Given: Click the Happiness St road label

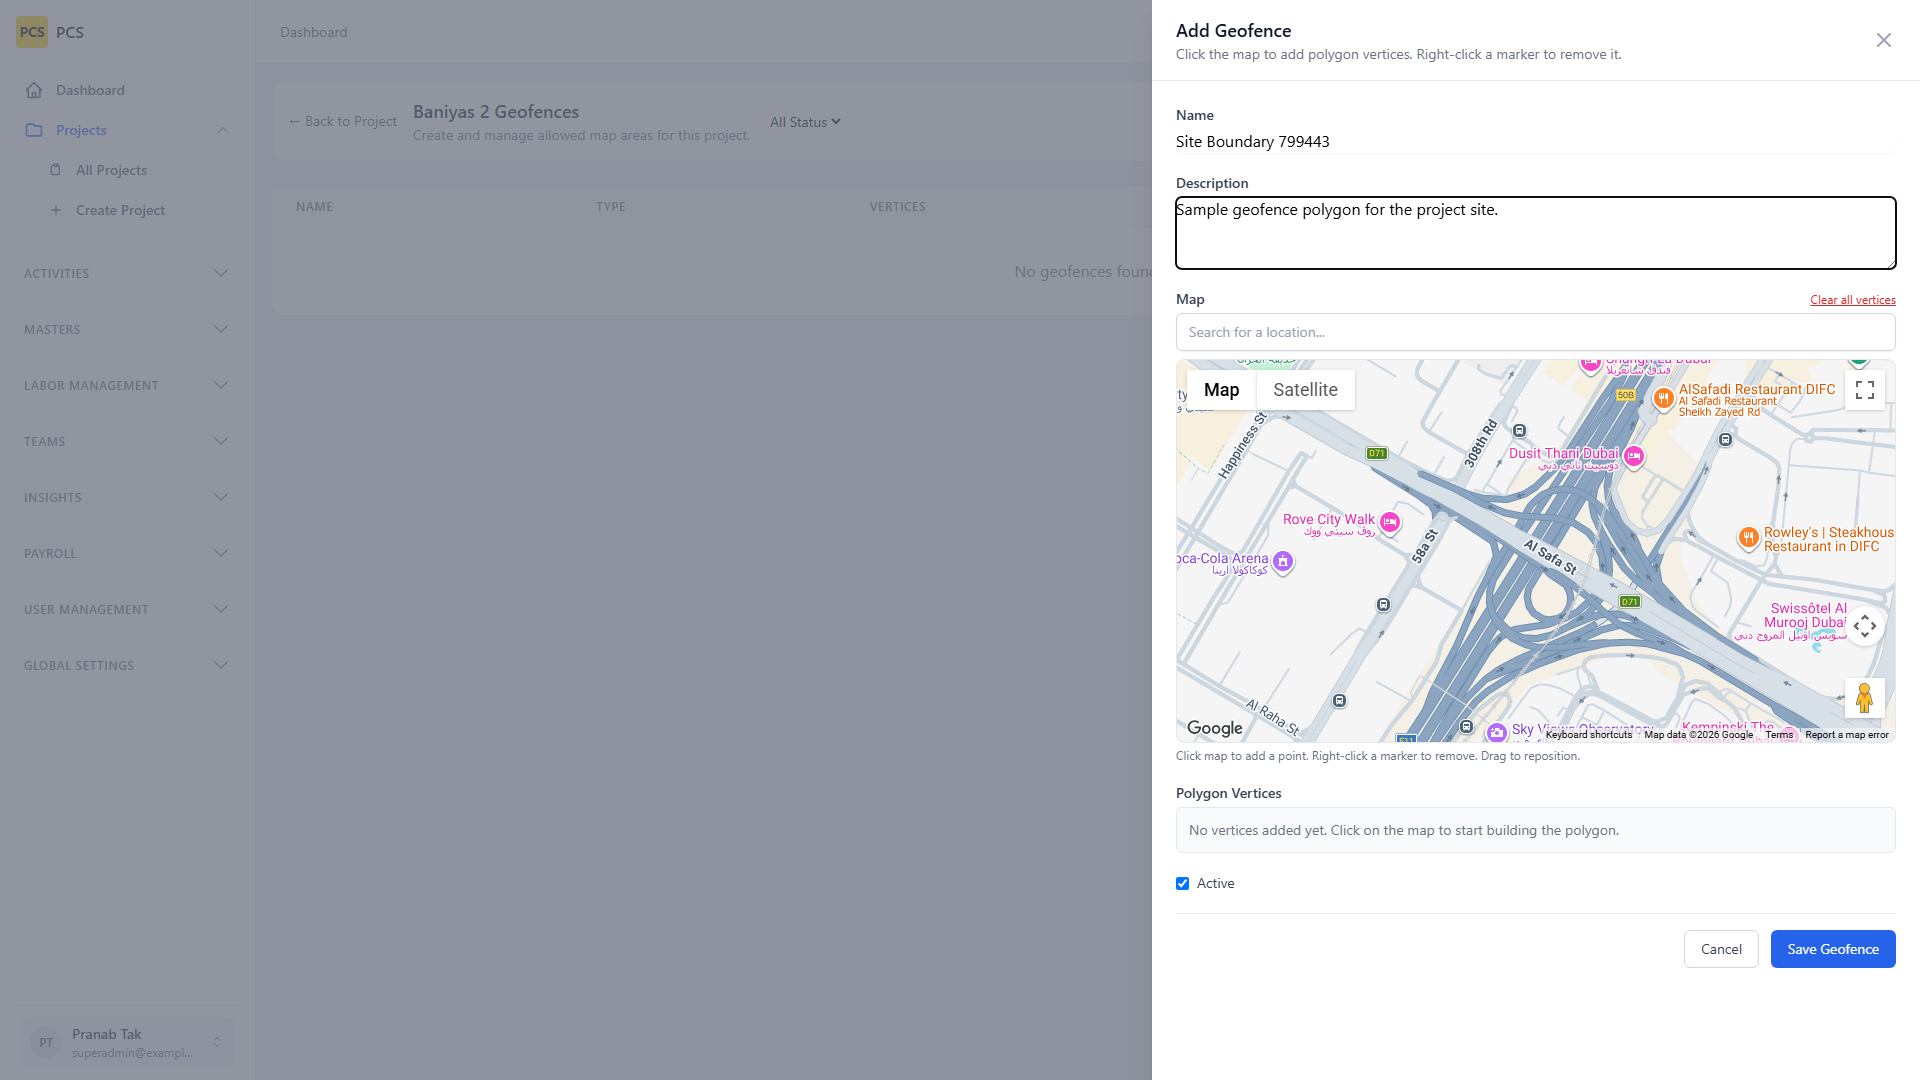Looking at the screenshot, I should click(1243, 446).
